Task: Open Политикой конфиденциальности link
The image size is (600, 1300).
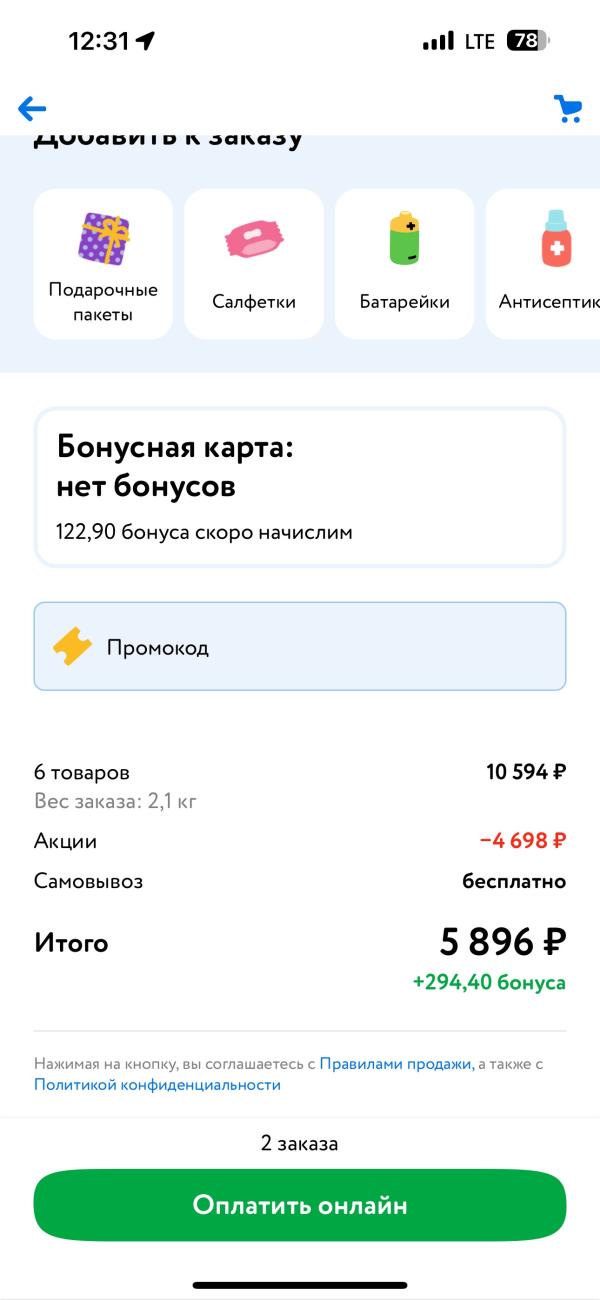Action: [x=157, y=1085]
